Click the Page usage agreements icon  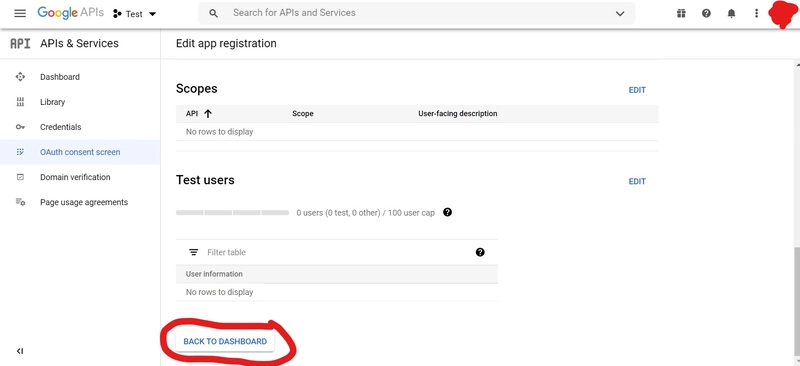point(20,202)
